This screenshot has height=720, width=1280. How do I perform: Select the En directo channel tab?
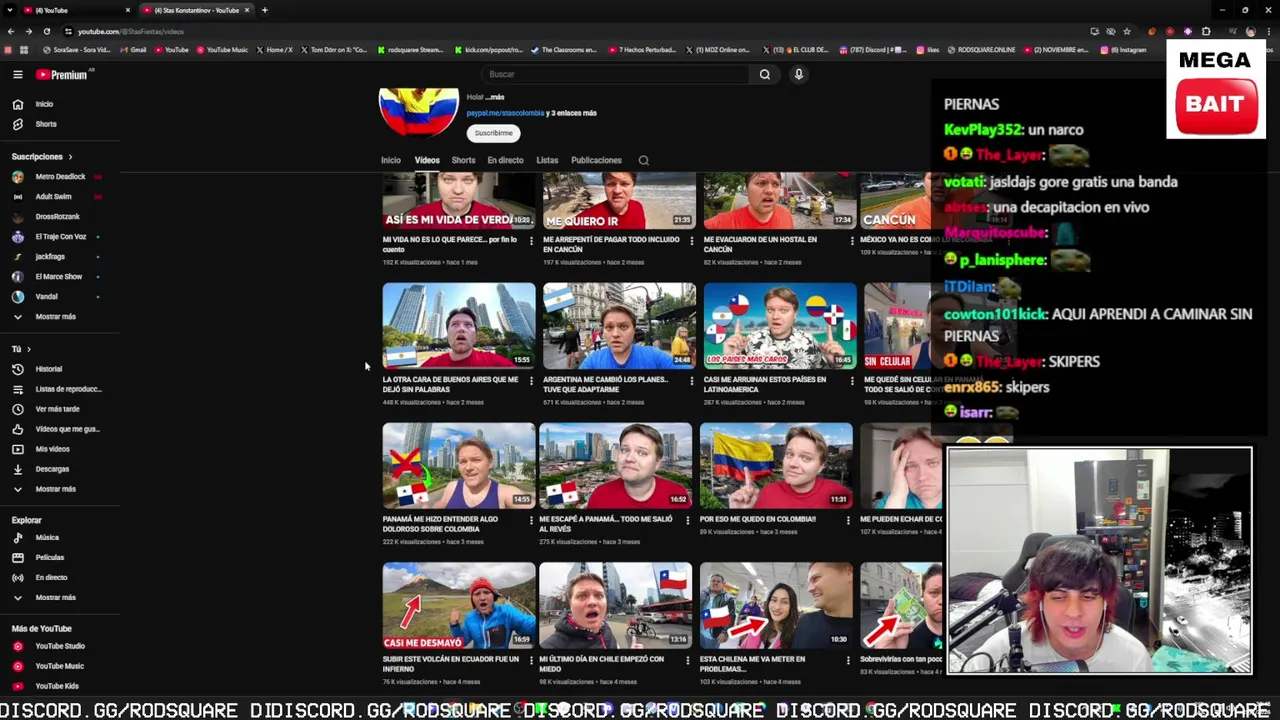pos(505,160)
